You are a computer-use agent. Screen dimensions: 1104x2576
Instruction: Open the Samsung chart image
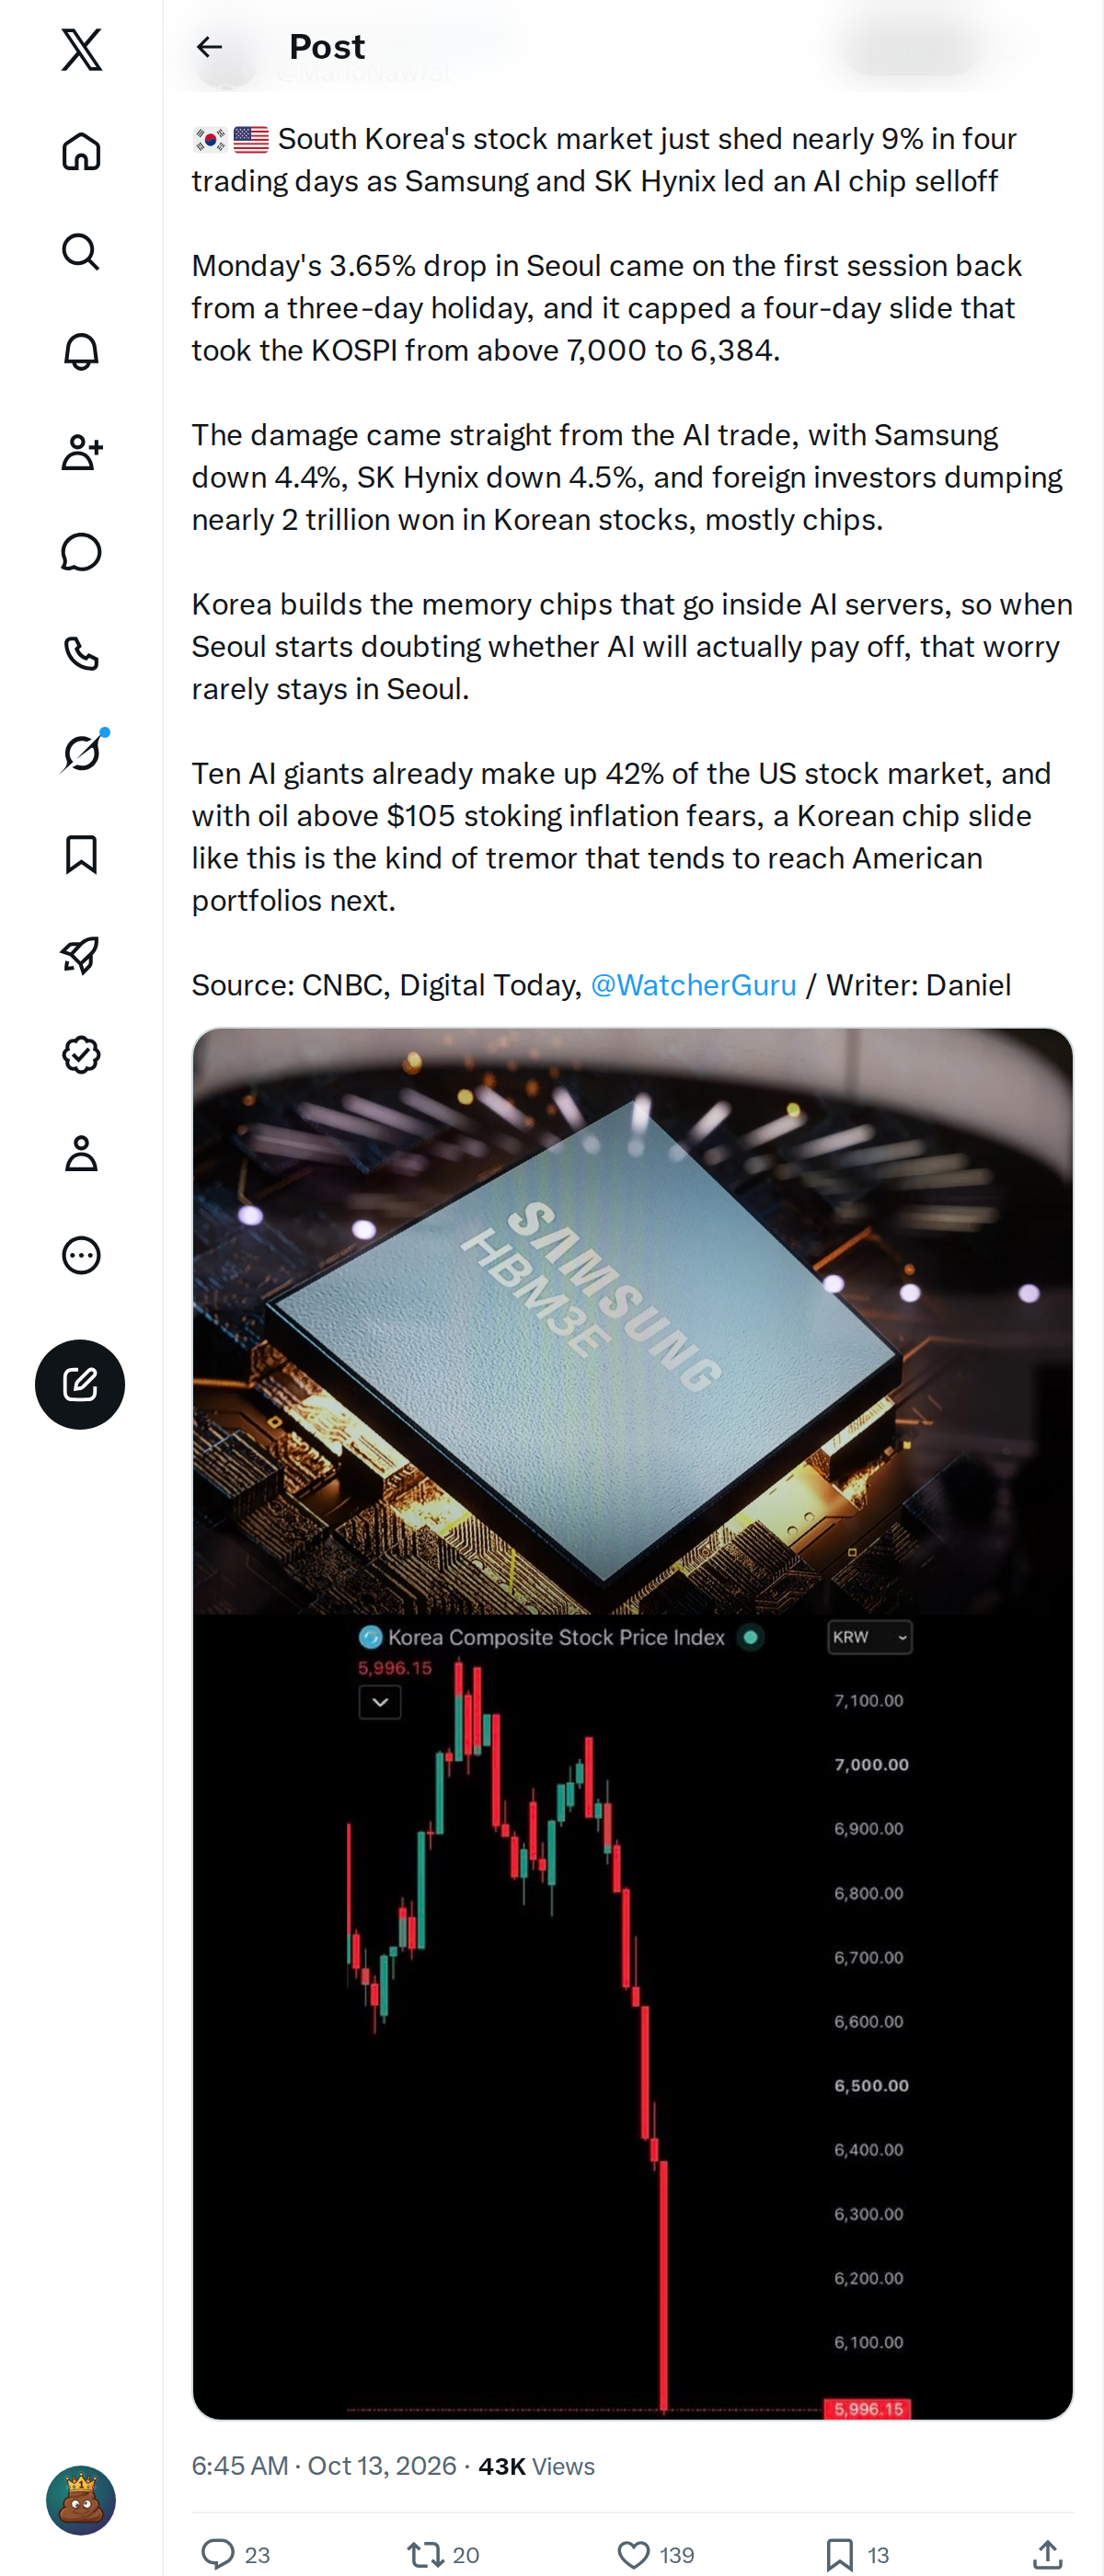point(632,1723)
